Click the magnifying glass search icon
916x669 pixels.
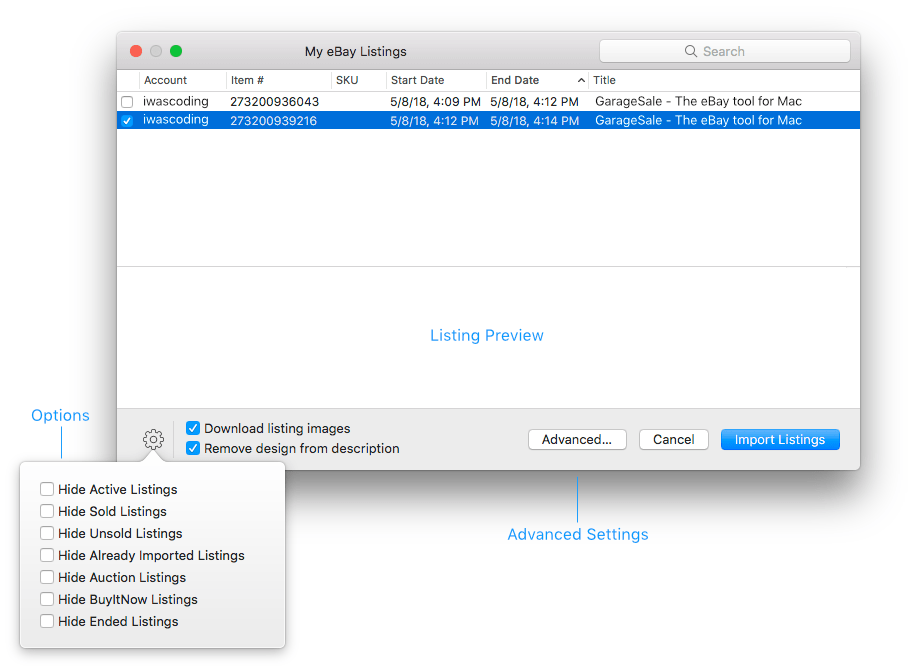pos(690,51)
